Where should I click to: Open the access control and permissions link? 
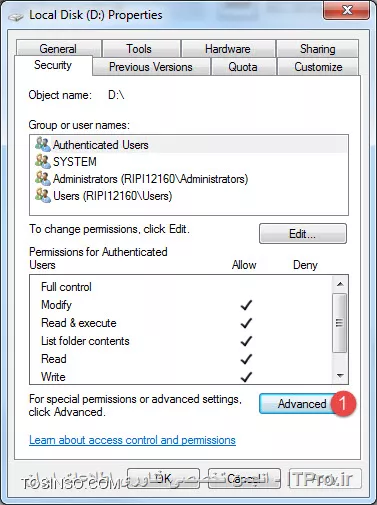(x=132, y=440)
